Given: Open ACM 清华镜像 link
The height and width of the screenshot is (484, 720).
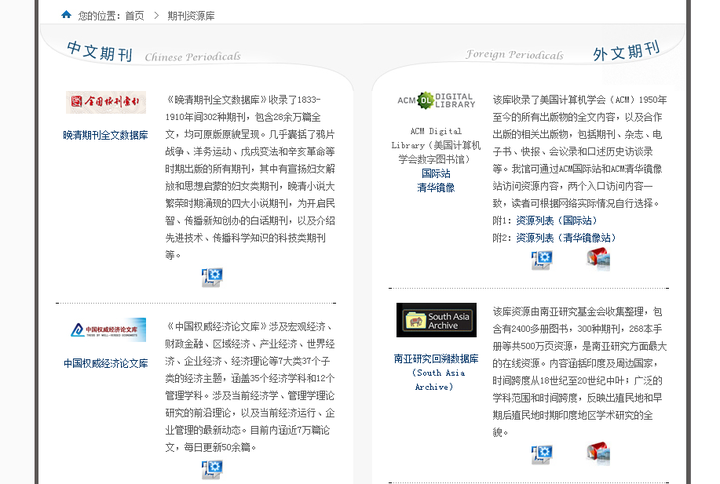Looking at the screenshot, I should (x=436, y=187).
